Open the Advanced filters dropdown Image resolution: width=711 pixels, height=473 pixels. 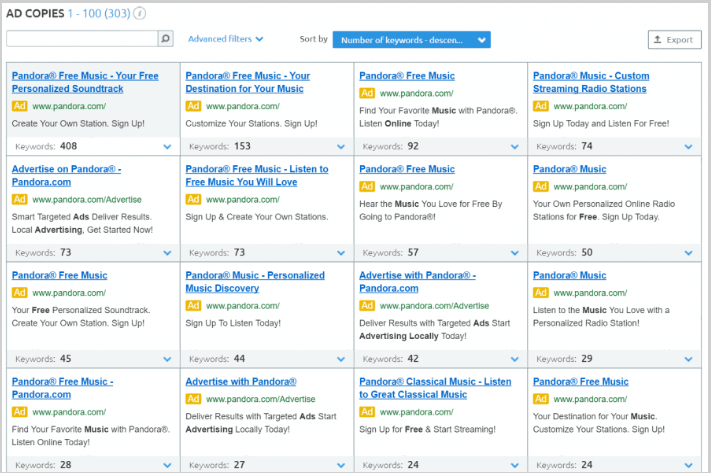[x=225, y=39]
